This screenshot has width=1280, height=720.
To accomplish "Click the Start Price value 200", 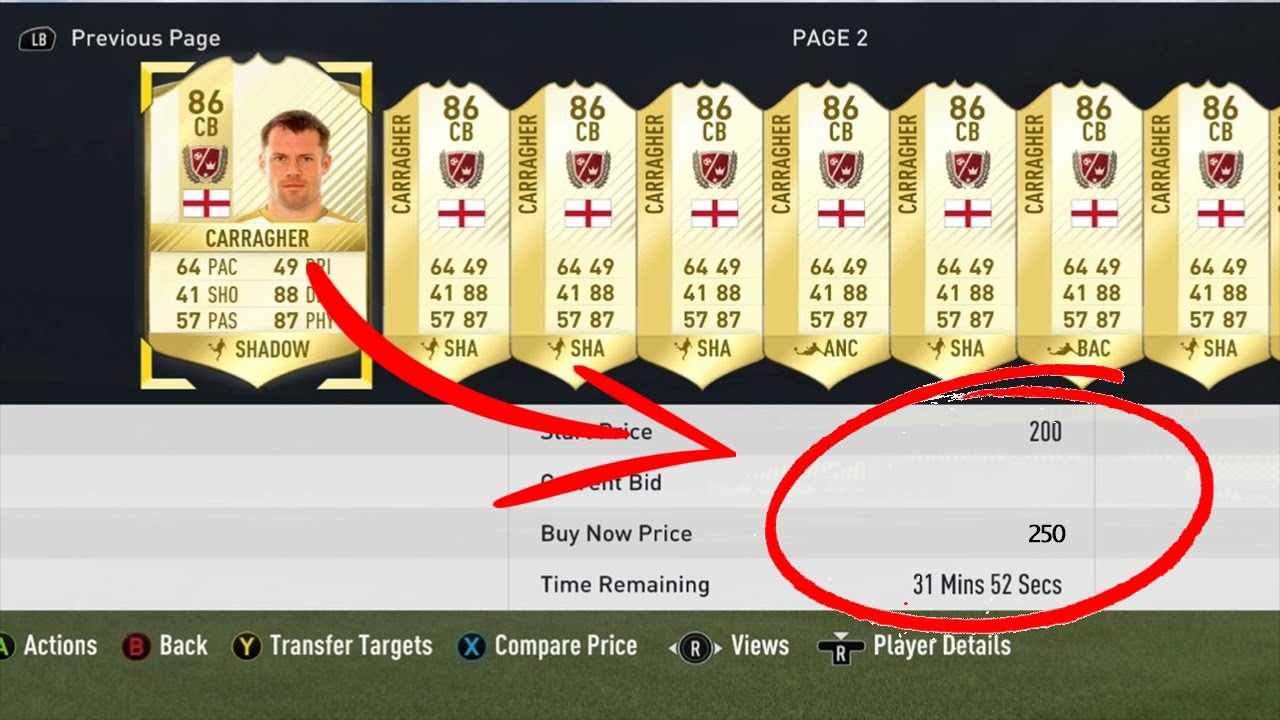I will (x=1045, y=432).
